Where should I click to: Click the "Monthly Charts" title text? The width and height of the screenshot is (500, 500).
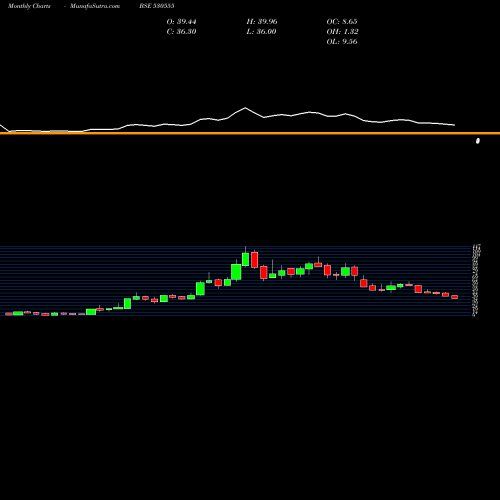click(29, 6)
